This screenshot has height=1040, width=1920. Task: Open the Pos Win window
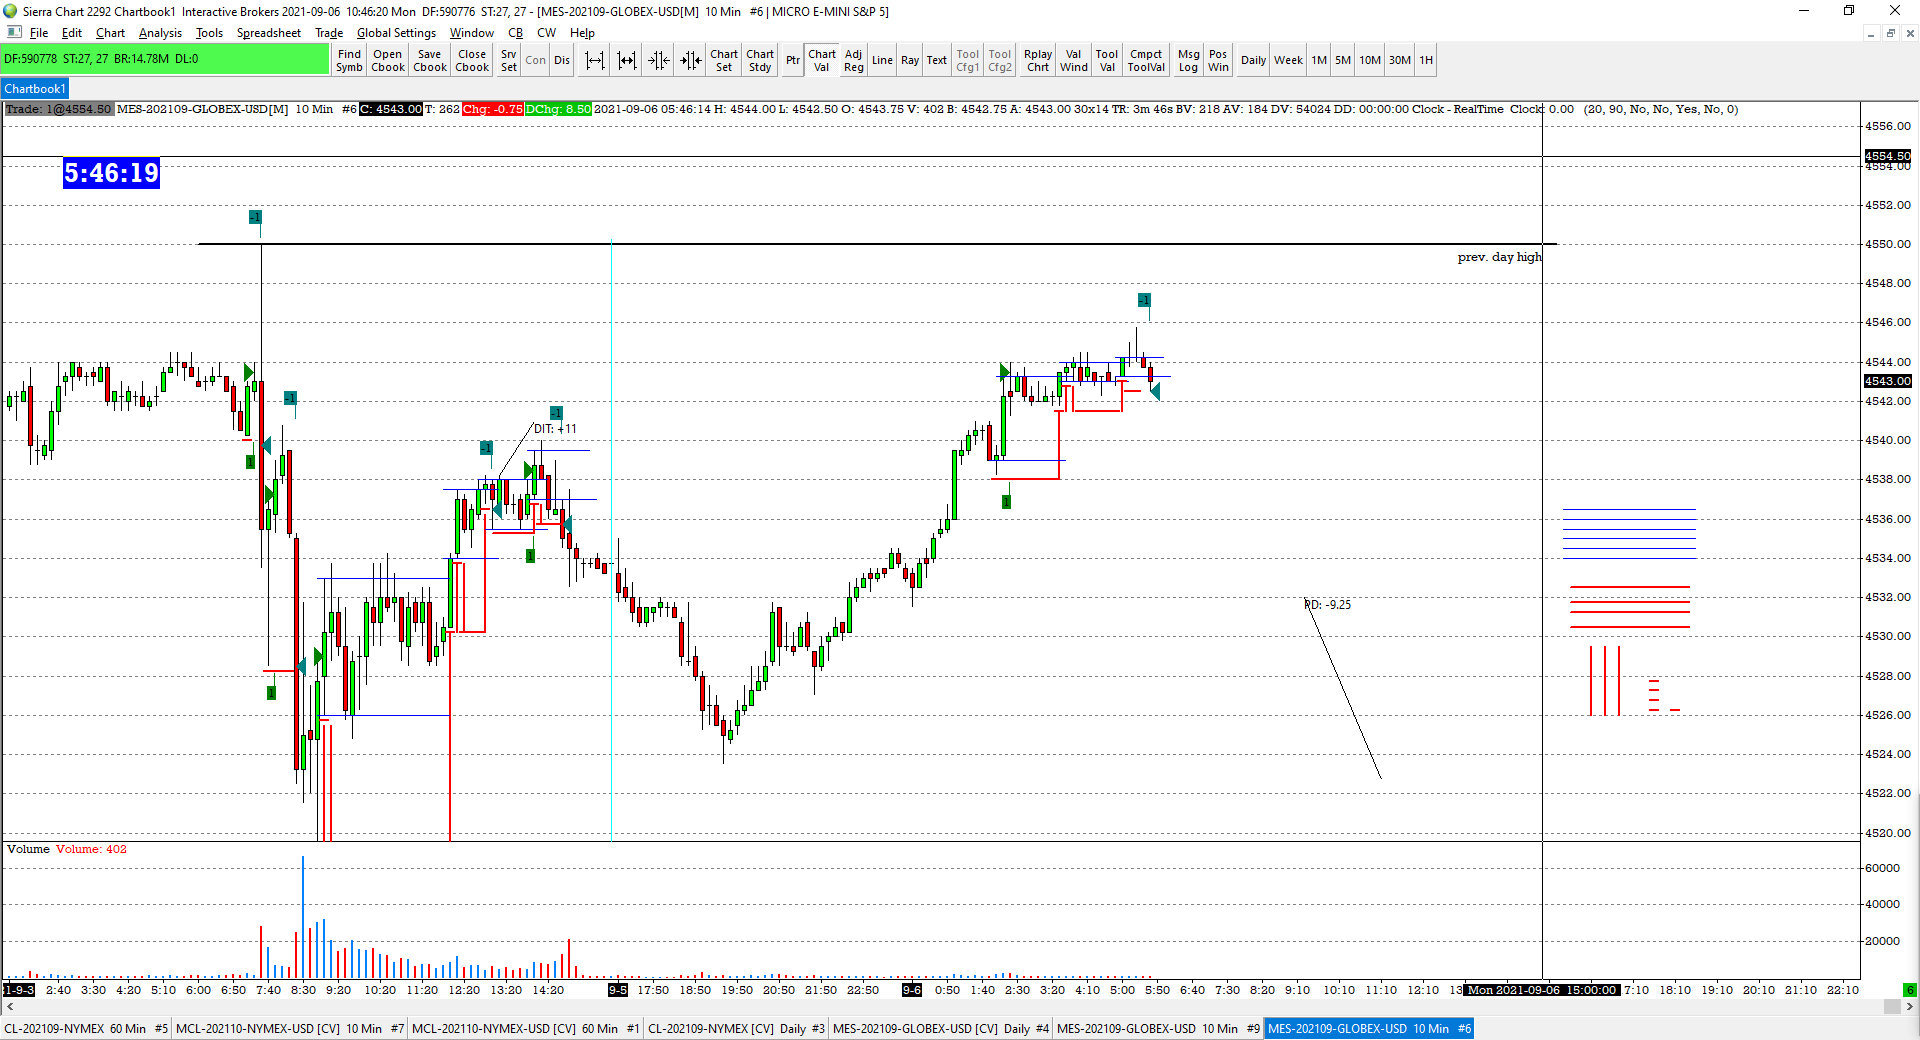1218,61
